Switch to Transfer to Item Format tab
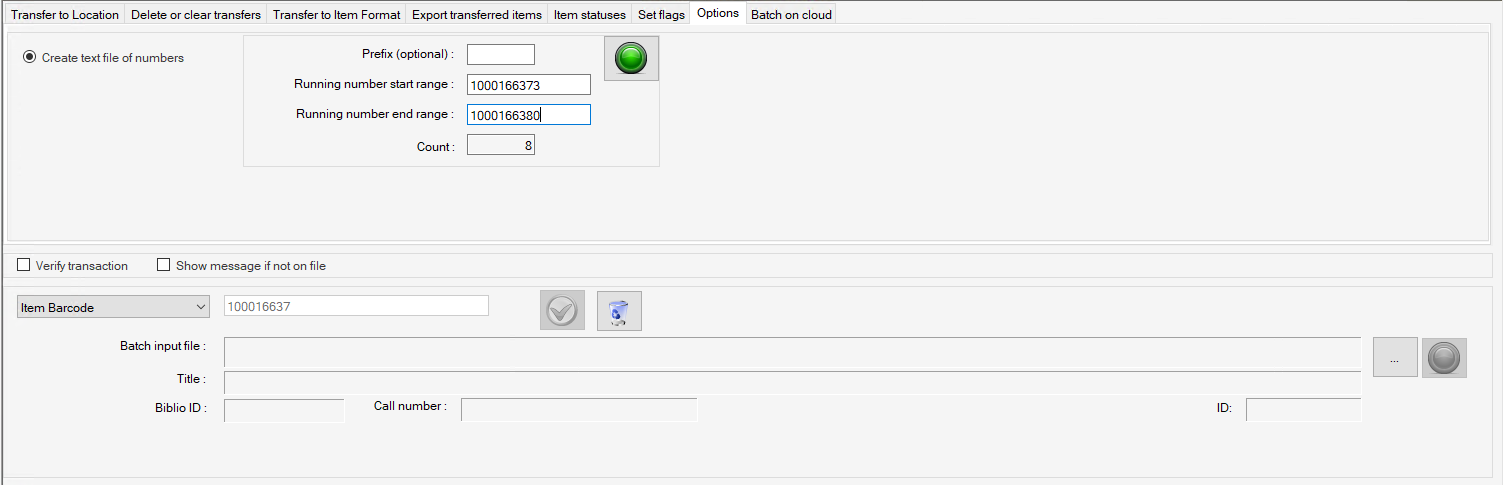The image size is (1503, 485). point(337,14)
